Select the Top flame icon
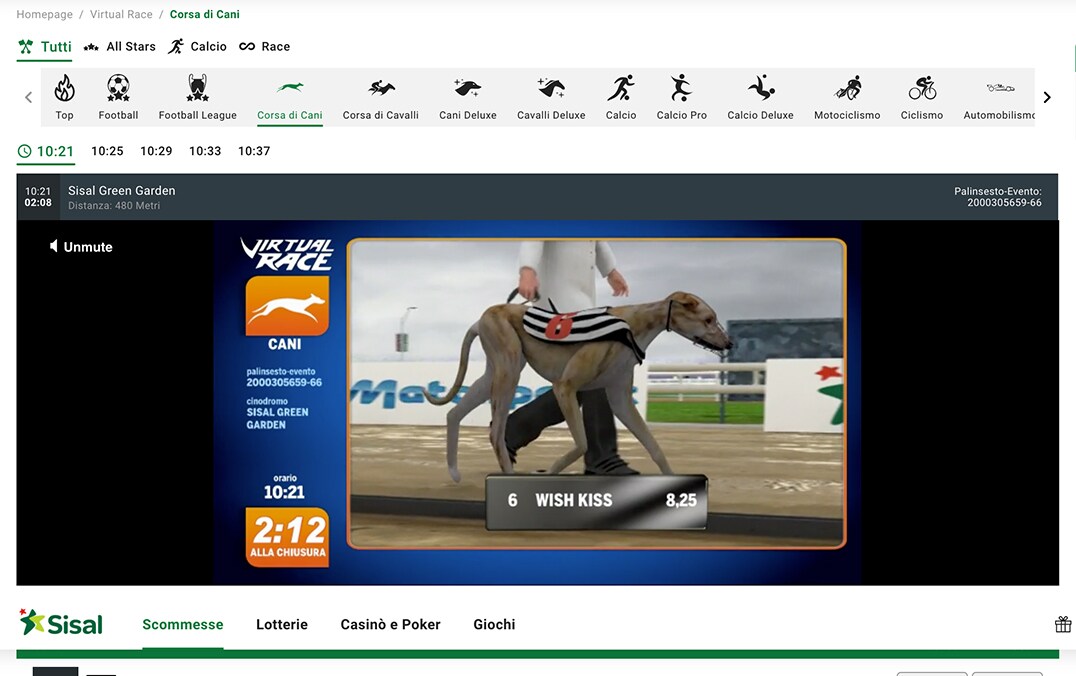The width and height of the screenshot is (1076, 676). (x=65, y=88)
